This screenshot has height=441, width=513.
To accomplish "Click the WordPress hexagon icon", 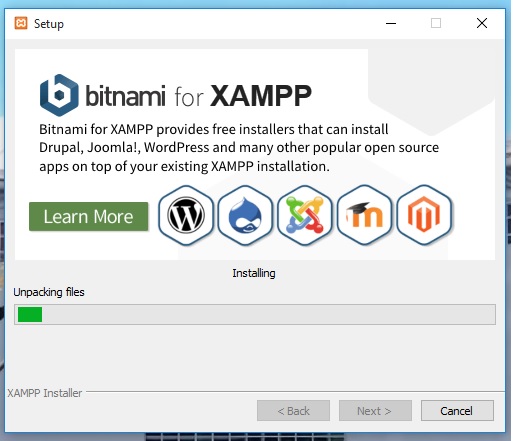I will [x=186, y=215].
